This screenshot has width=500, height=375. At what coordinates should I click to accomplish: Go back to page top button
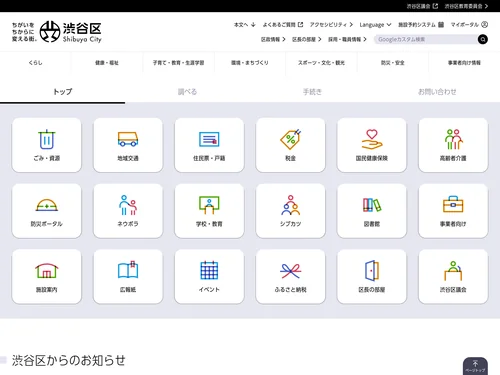point(475,366)
